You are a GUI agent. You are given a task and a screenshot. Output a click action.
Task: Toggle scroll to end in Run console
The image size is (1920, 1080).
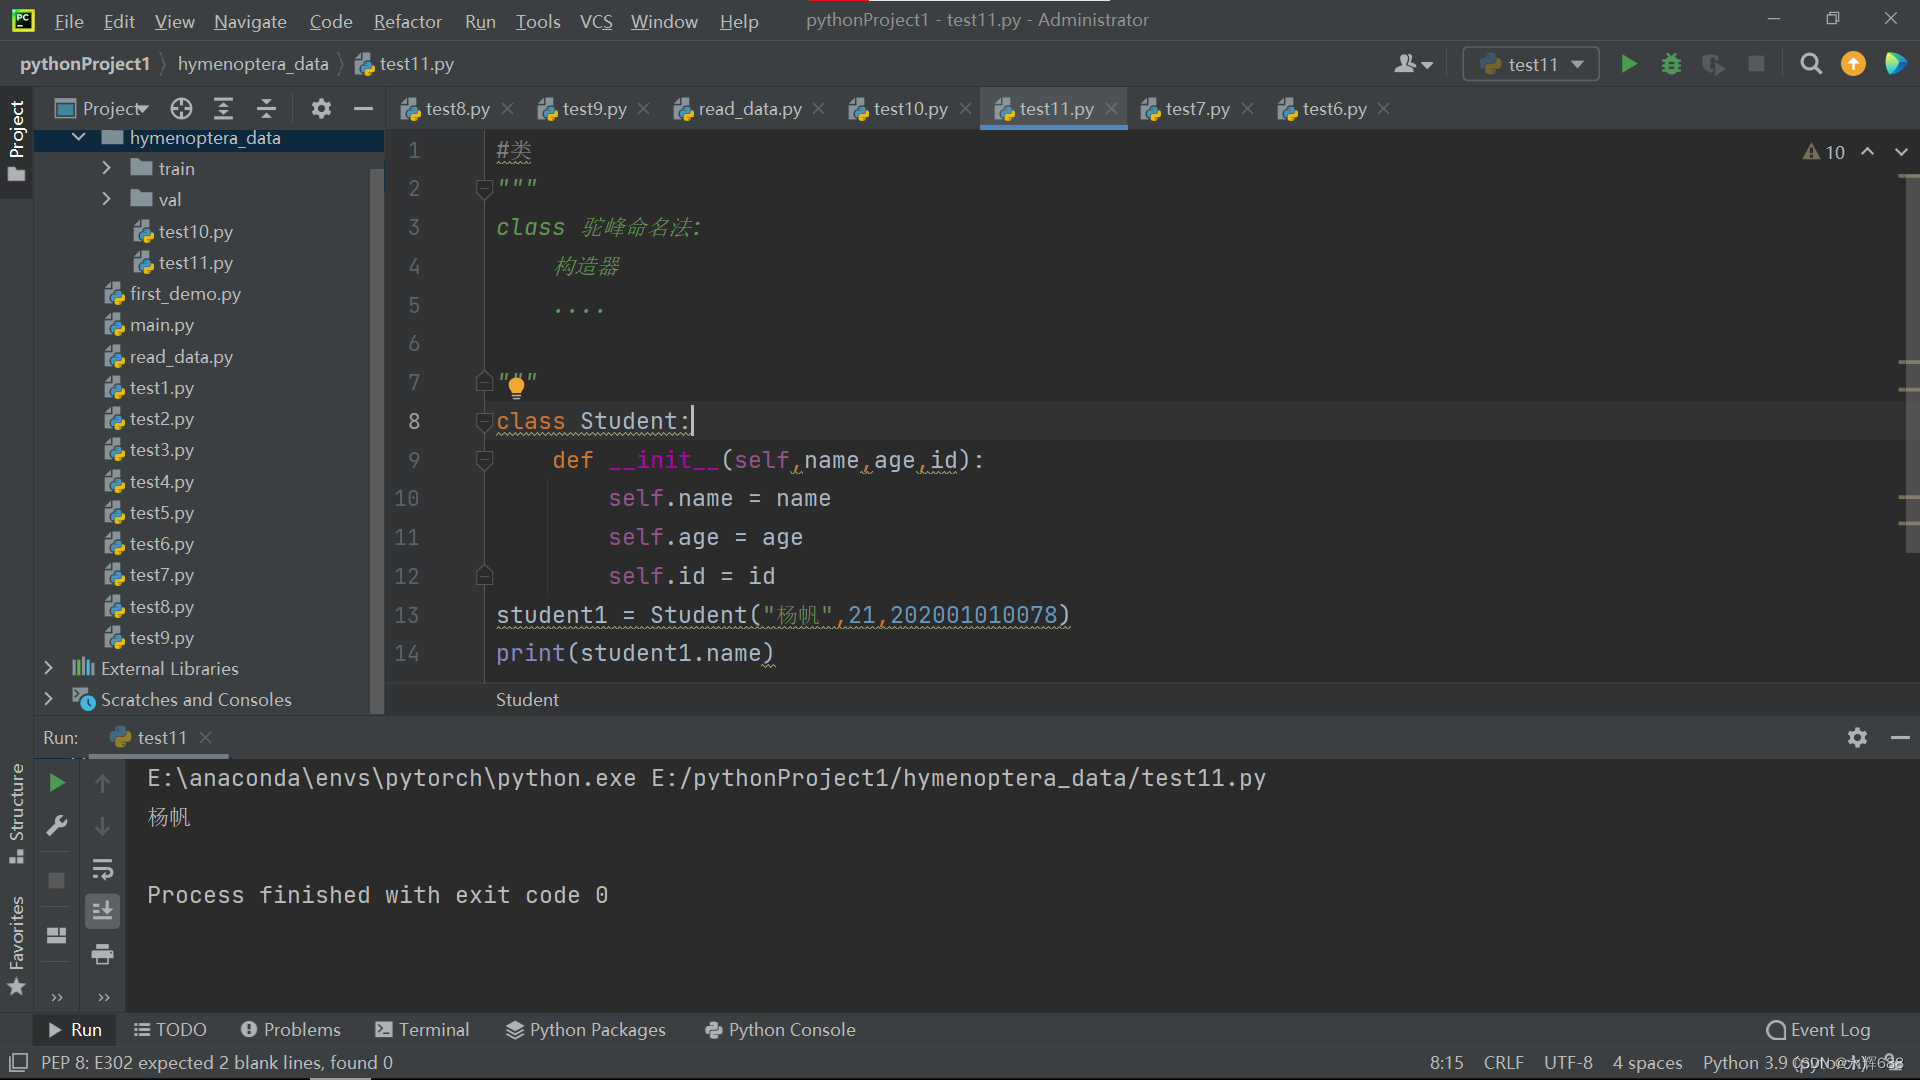(x=102, y=911)
